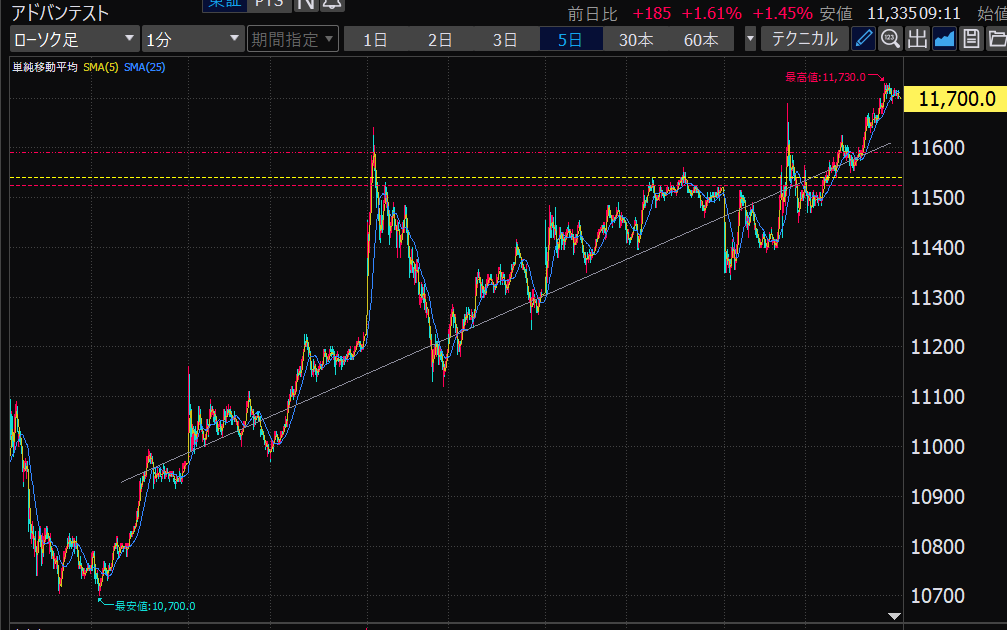This screenshot has height=630, width=1007.
Task: Click the 出 output icon
Action: pos(917,39)
